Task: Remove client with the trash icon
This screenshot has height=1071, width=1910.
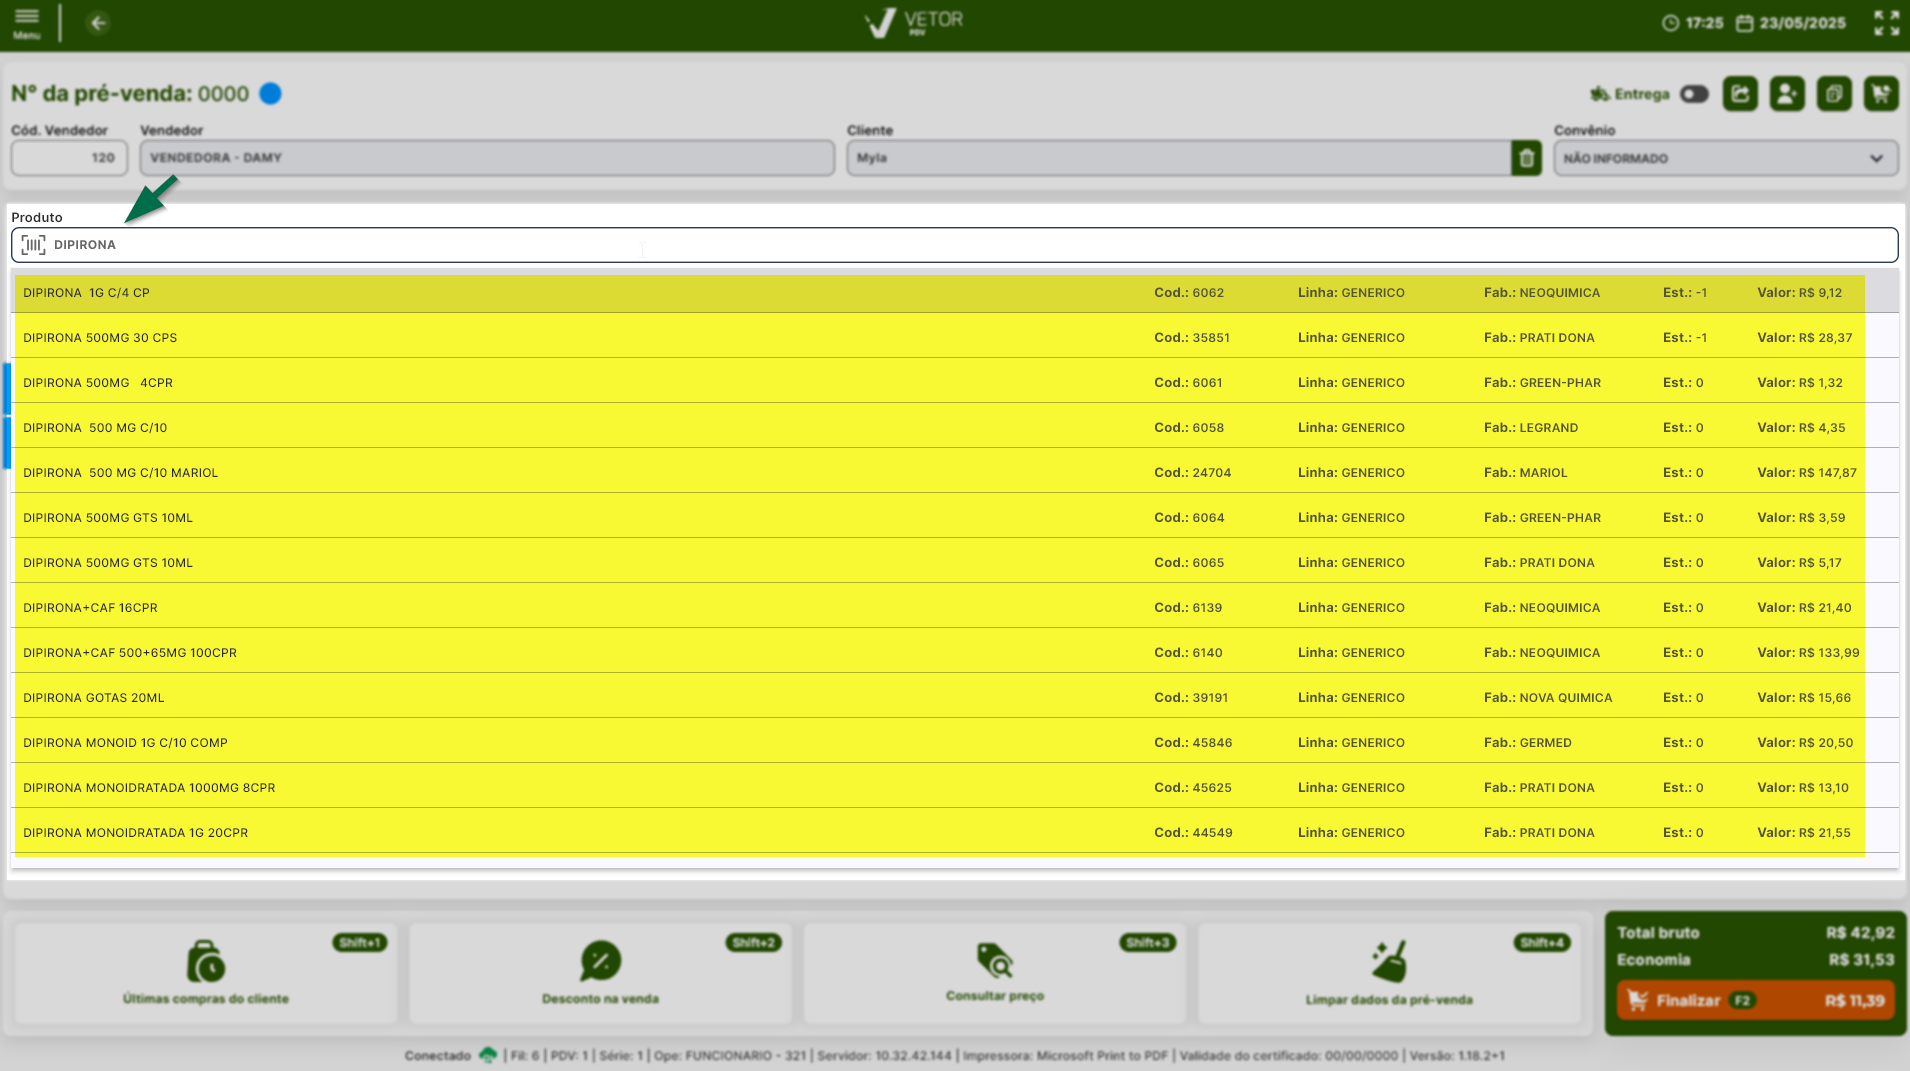Action: pyautogui.click(x=1527, y=158)
